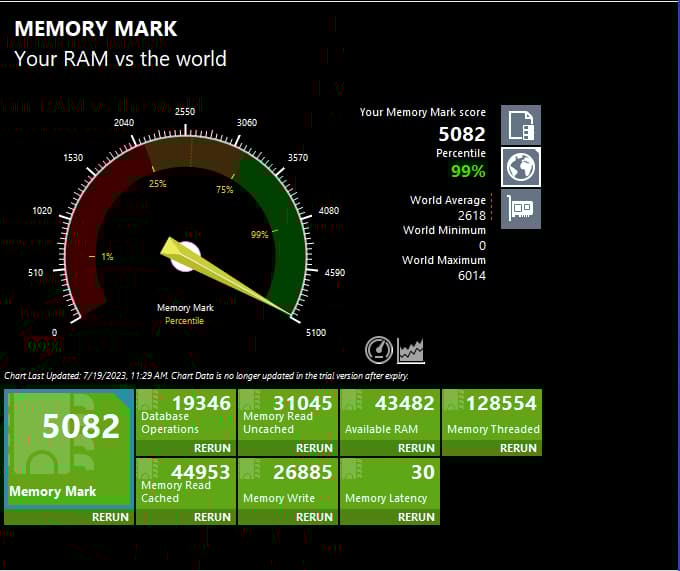The width and height of the screenshot is (680, 571).
Task: Click the 5082 score beside the gauge
Action: click(x=462, y=134)
